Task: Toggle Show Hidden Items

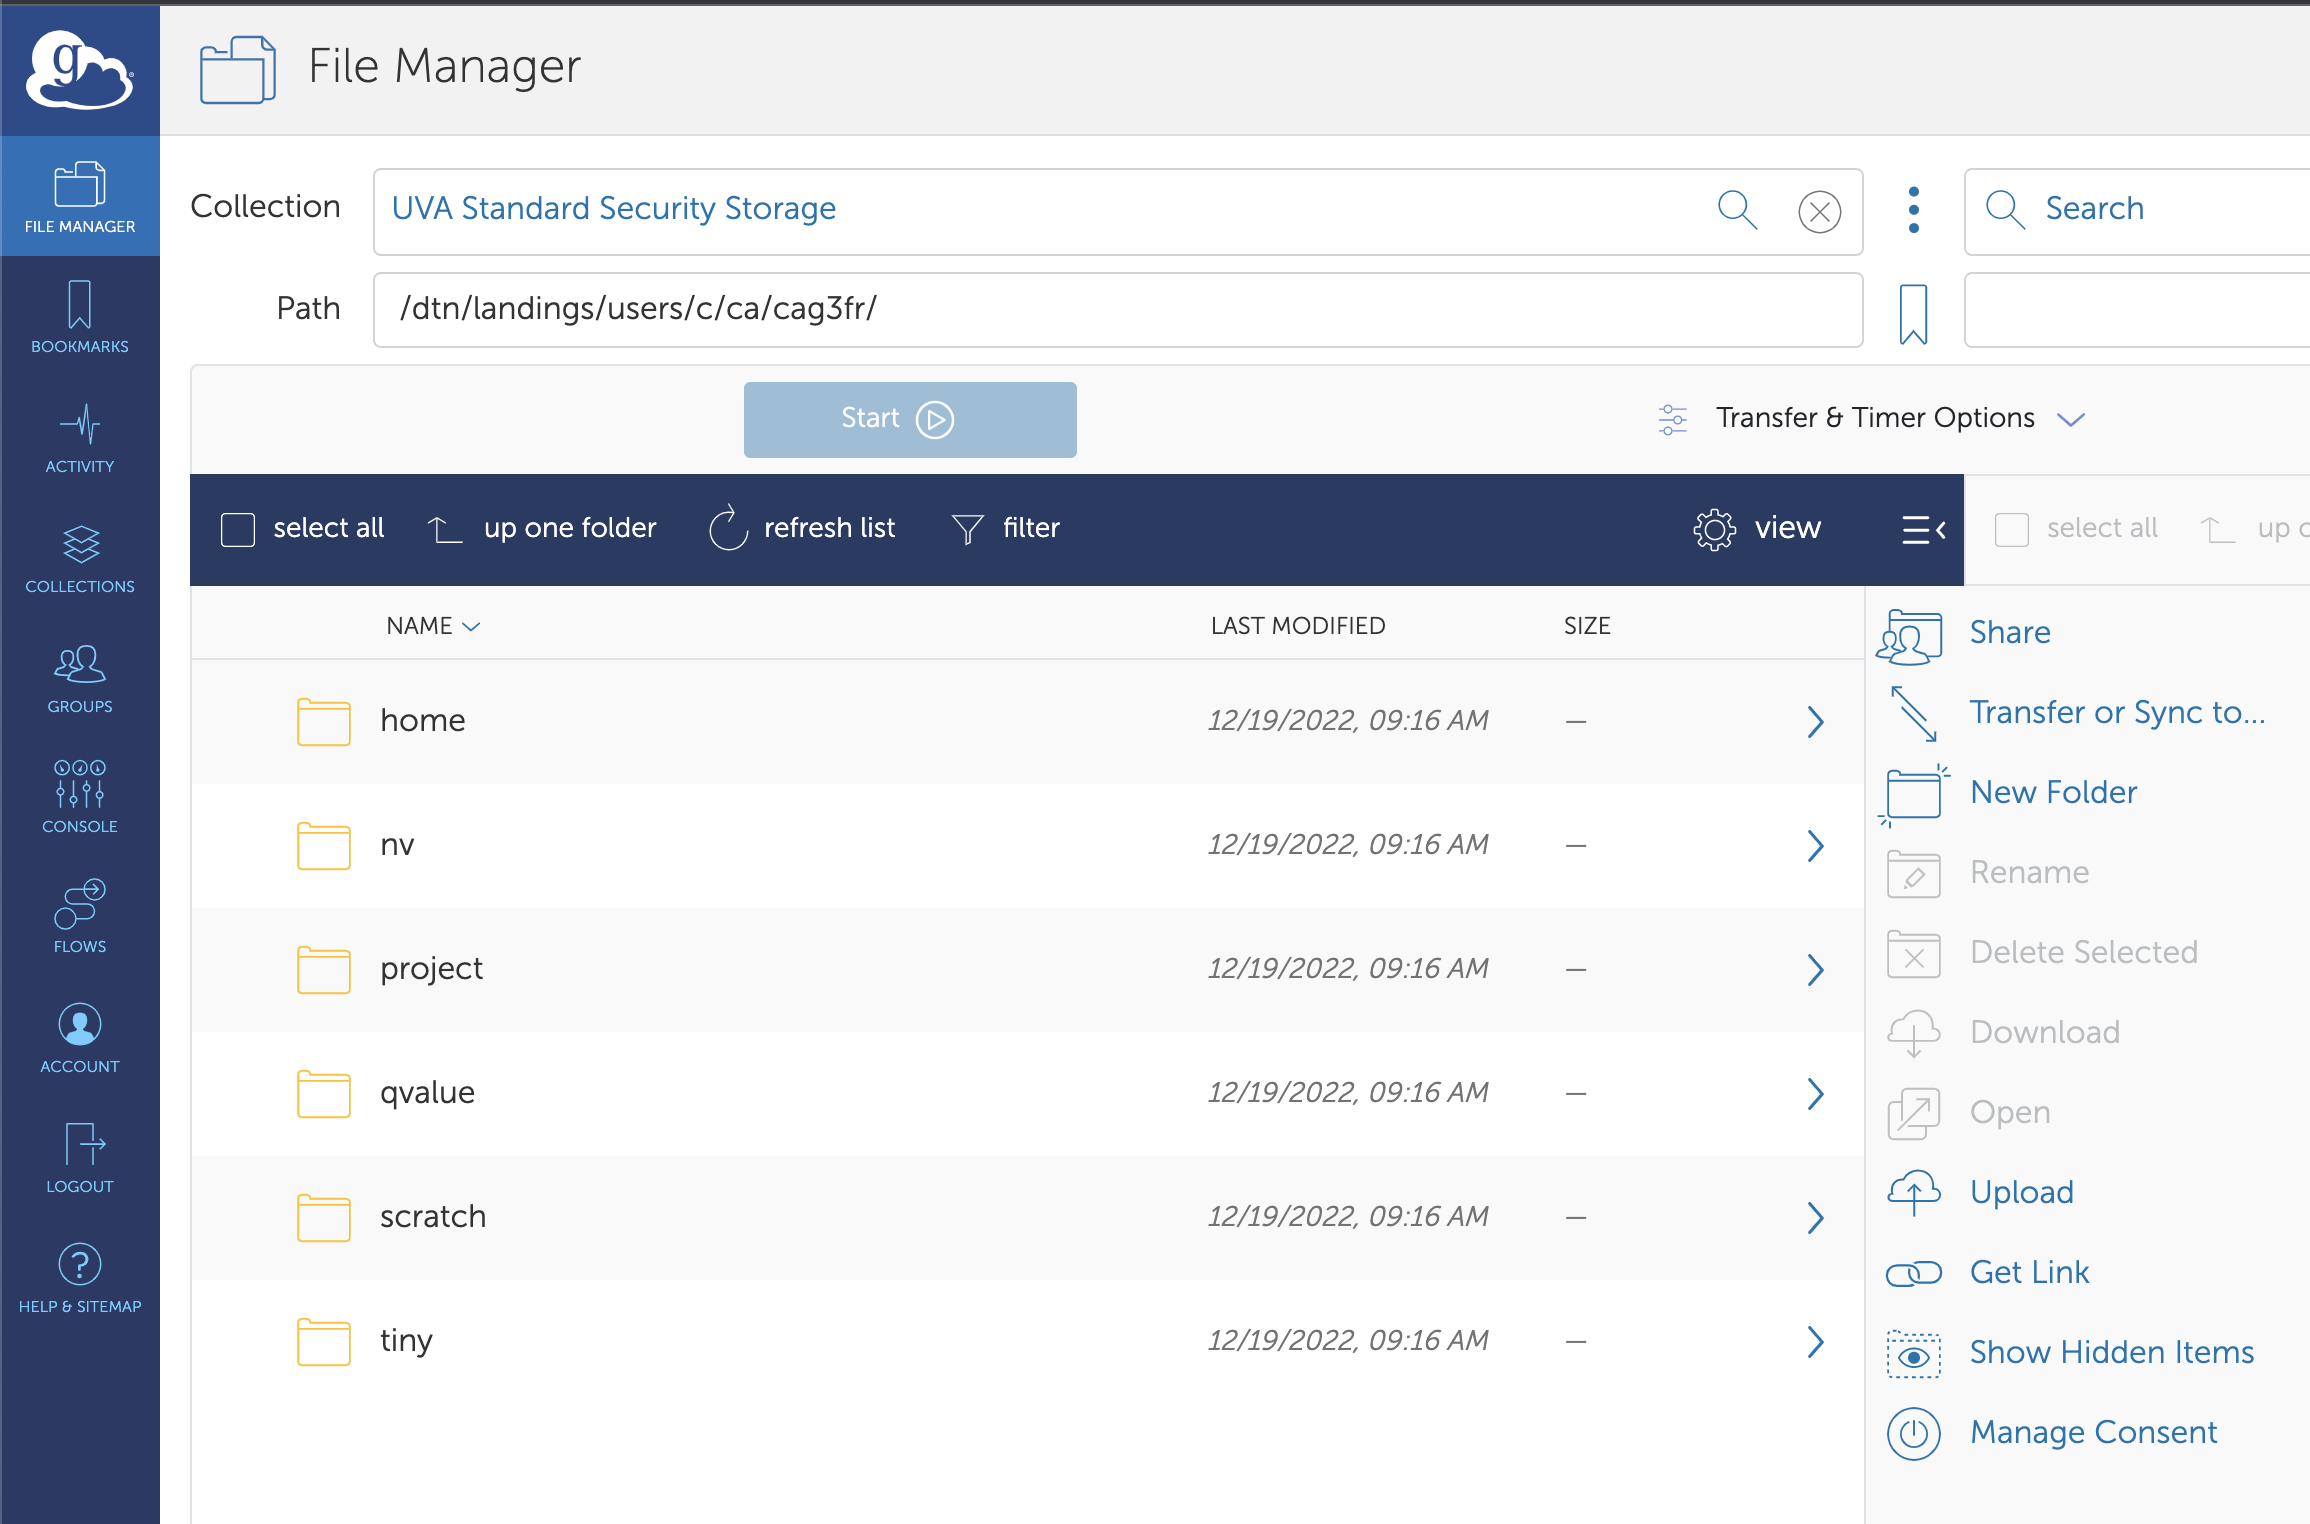Action: (2110, 1352)
